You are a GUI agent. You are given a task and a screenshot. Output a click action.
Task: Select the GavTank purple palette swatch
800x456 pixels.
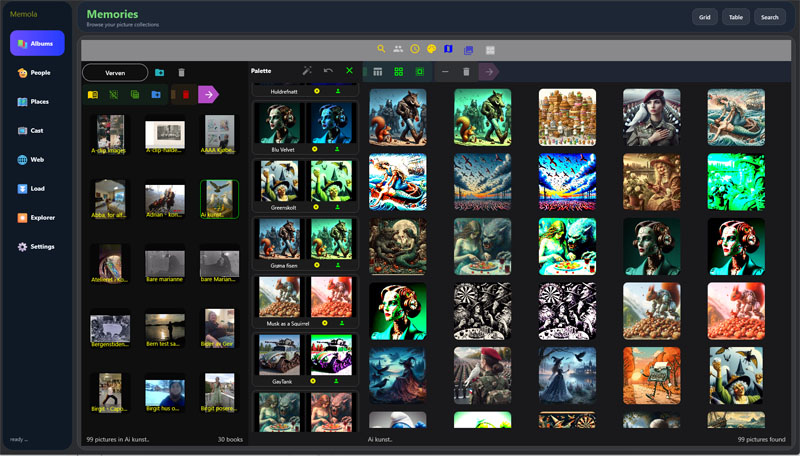point(332,355)
